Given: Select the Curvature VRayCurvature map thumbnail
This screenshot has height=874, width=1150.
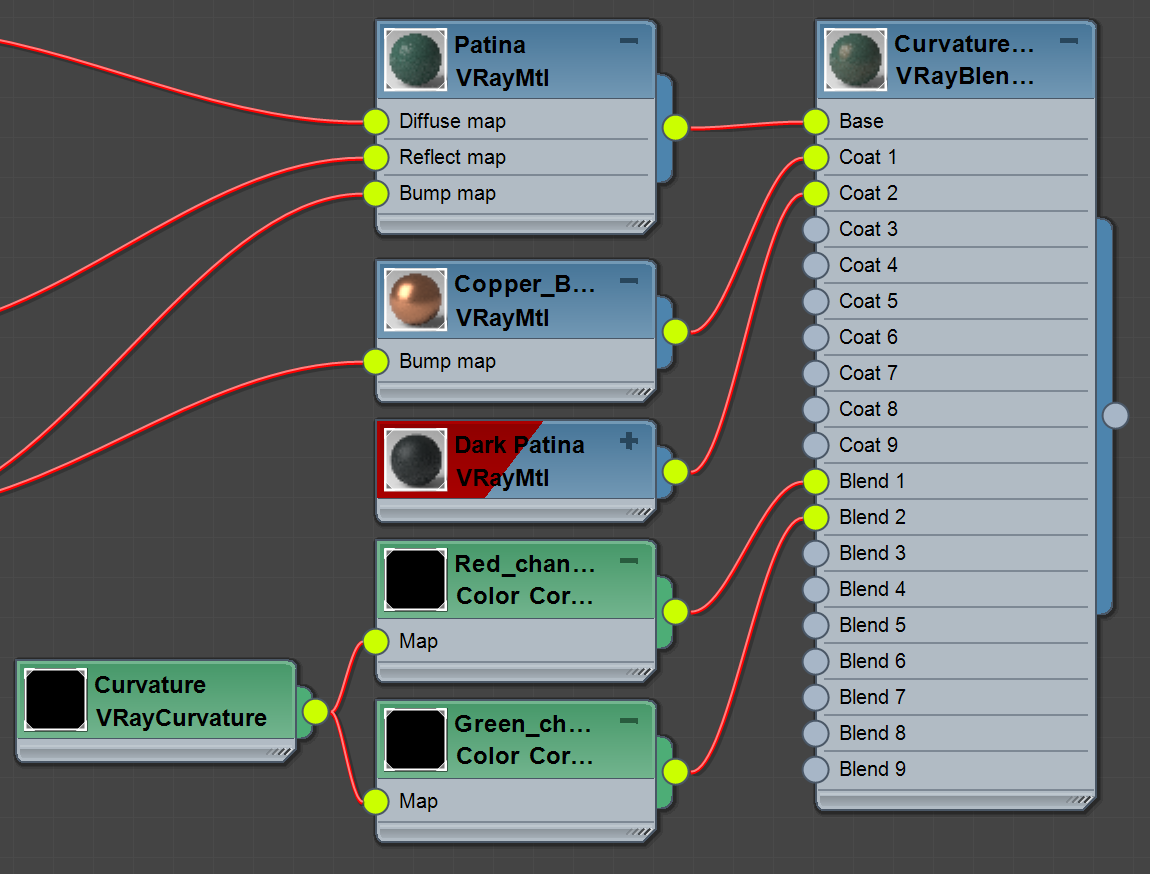Looking at the screenshot, I should [x=55, y=701].
